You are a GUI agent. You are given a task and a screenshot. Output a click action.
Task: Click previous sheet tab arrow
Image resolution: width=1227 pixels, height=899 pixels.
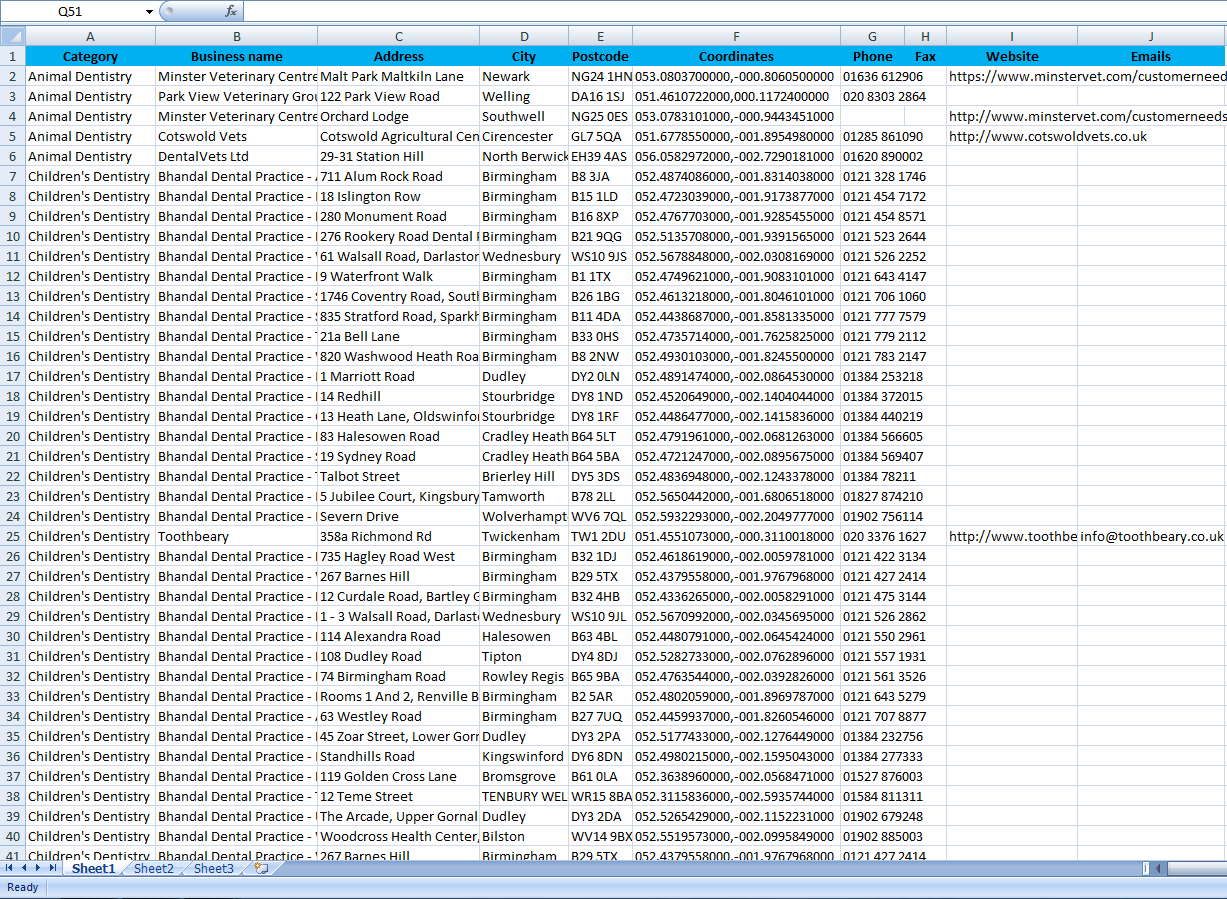coord(24,868)
